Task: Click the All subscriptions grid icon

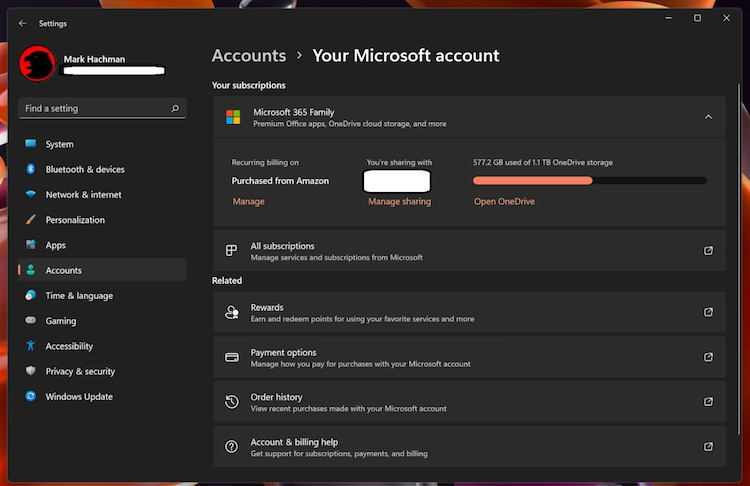Action: [x=231, y=251]
